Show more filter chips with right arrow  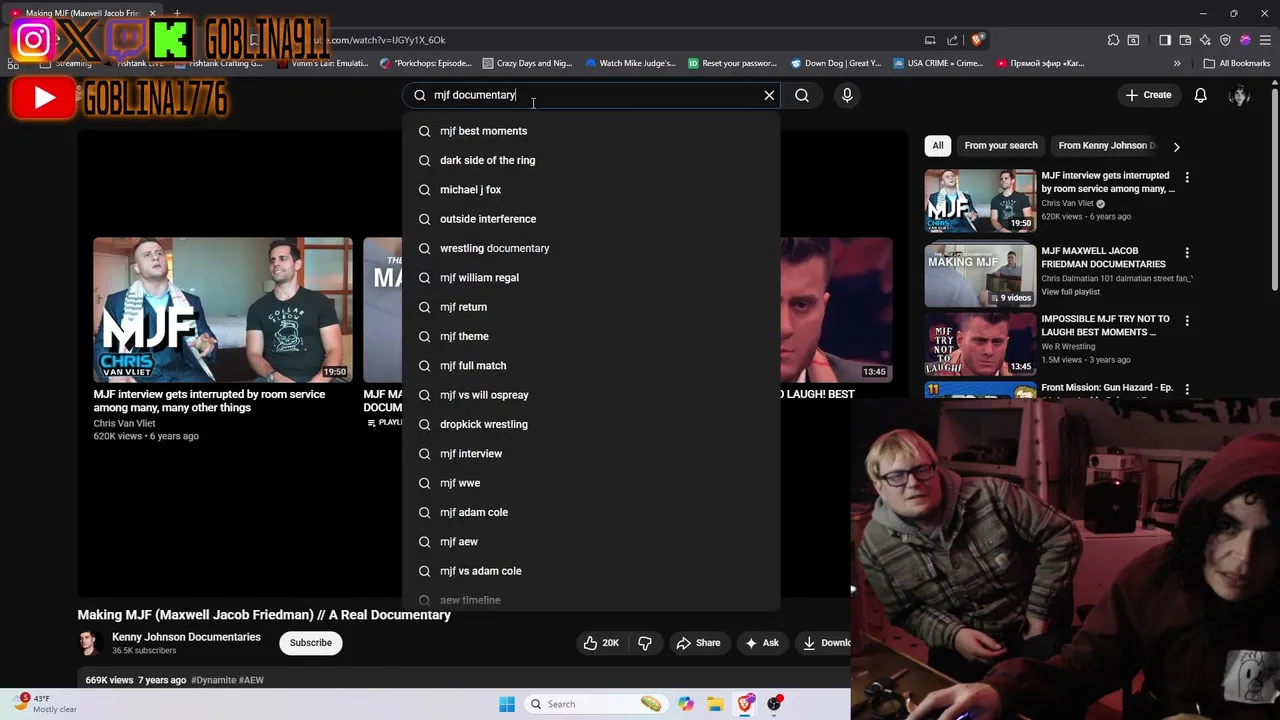1176,146
